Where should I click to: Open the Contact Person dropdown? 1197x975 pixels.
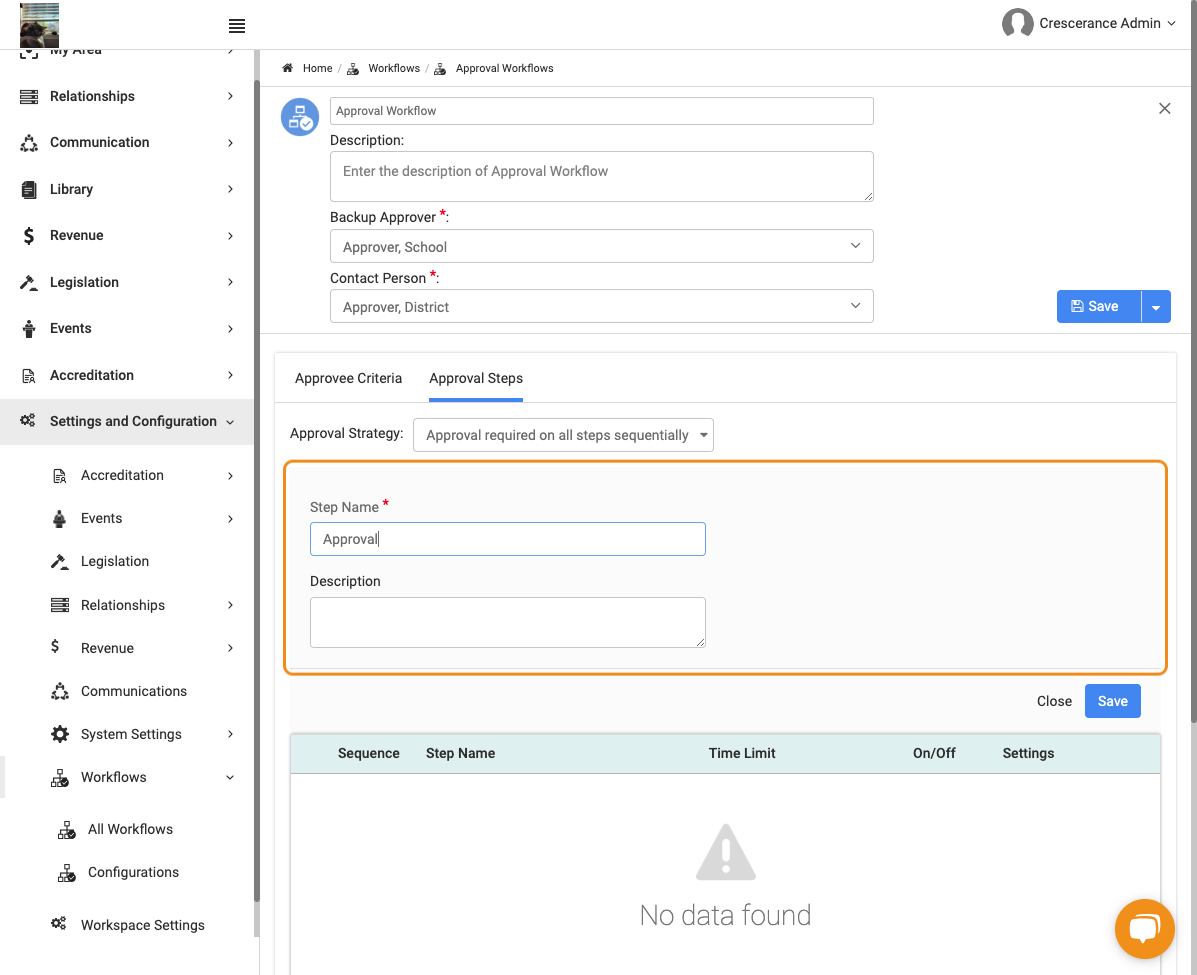coord(602,306)
